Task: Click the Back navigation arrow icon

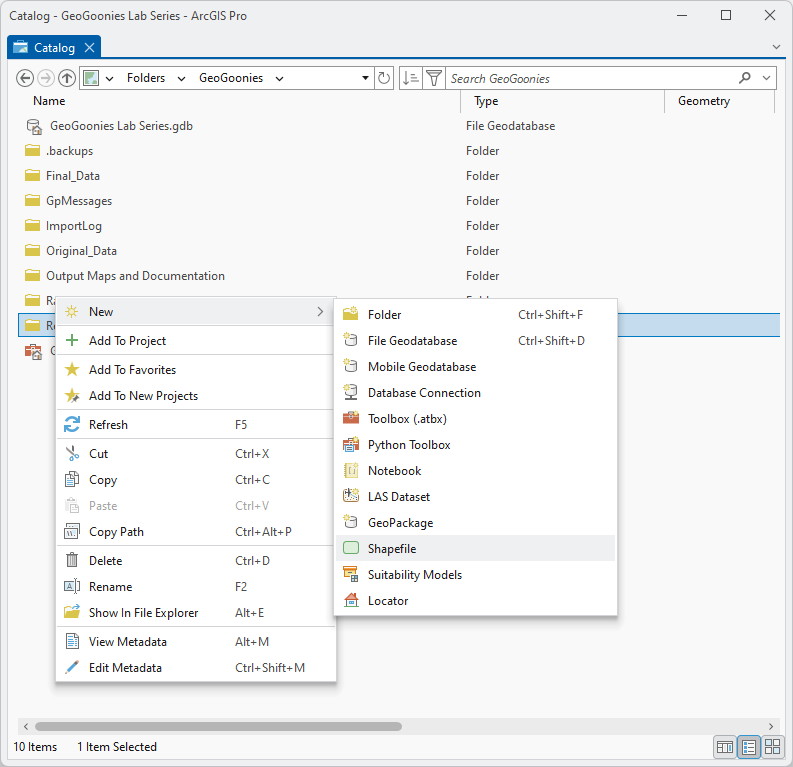Action: point(25,78)
